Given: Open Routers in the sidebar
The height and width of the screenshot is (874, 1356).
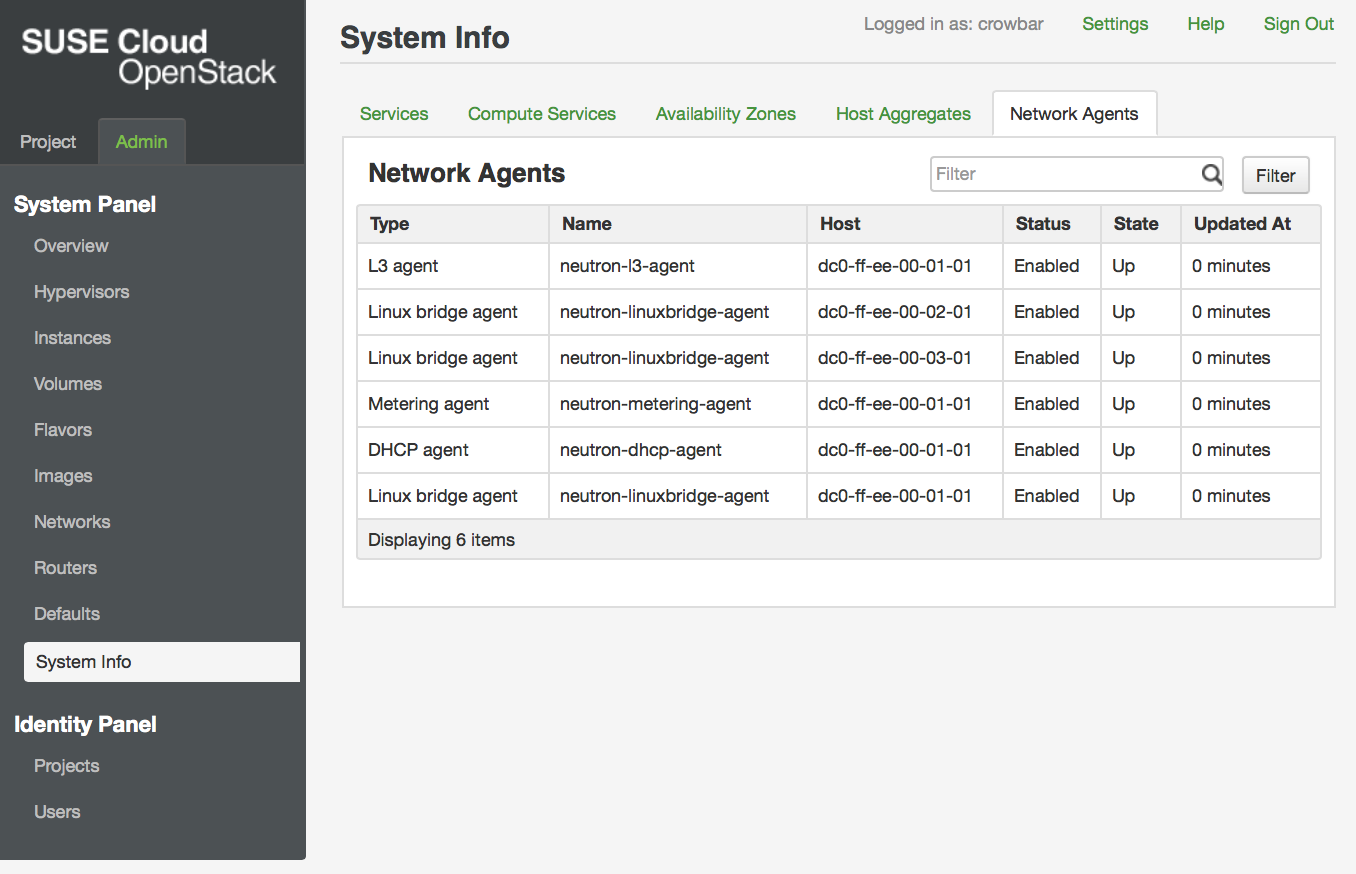Looking at the screenshot, I should point(65,568).
